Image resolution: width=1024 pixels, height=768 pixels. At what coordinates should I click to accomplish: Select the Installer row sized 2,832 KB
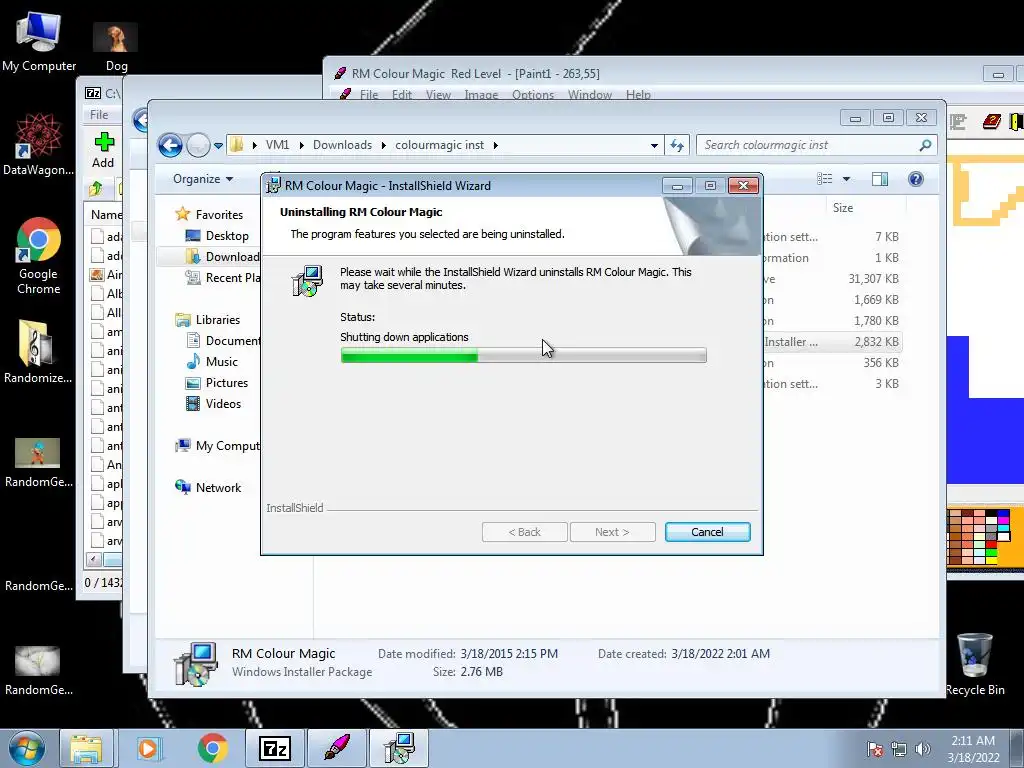tap(831, 342)
